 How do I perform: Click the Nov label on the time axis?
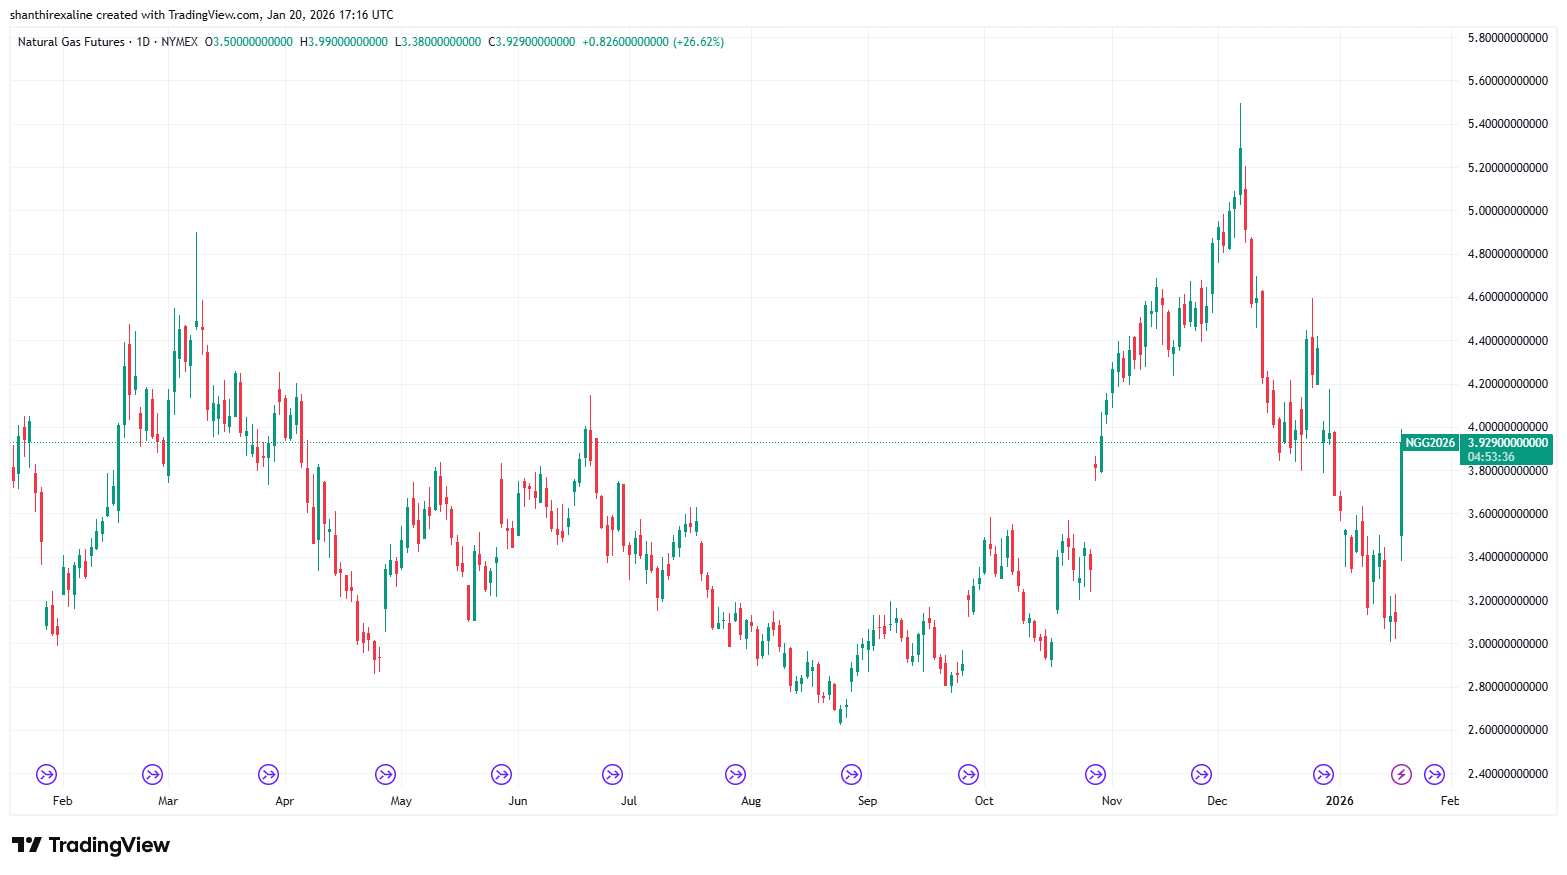(1112, 801)
